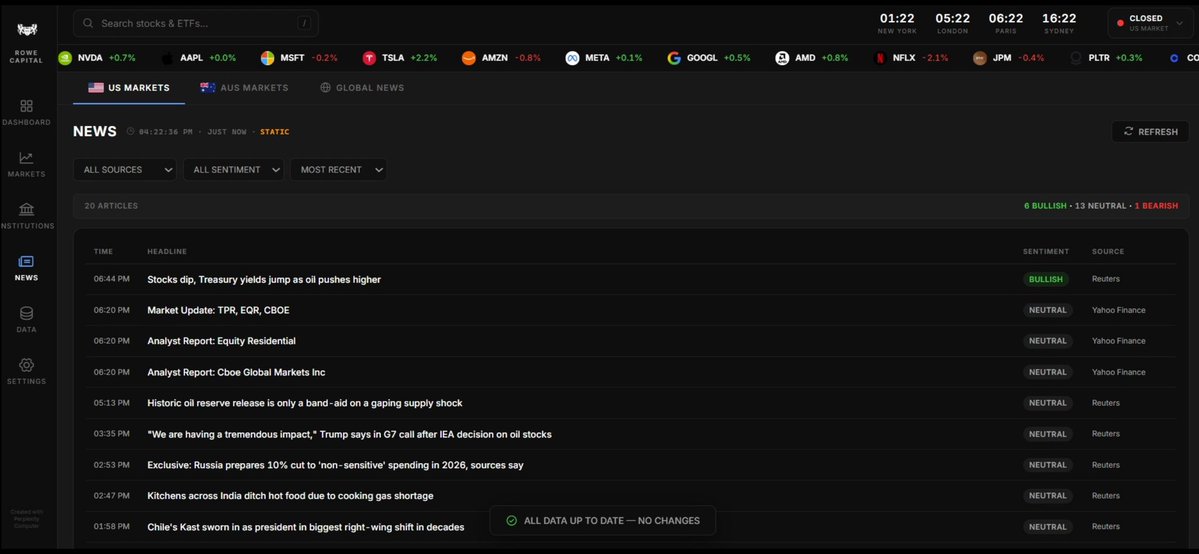Switch to the Global News tab

(362, 88)
